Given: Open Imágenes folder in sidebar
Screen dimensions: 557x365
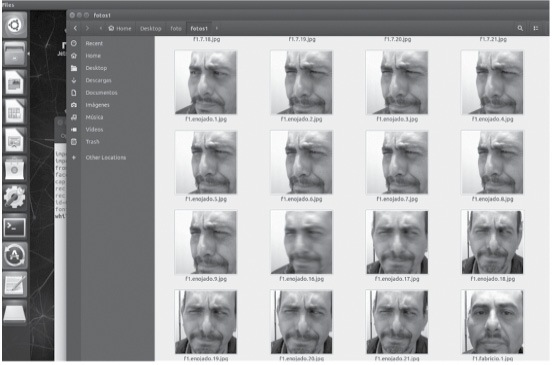Looking at the screenshot, I should click(97, 105).
